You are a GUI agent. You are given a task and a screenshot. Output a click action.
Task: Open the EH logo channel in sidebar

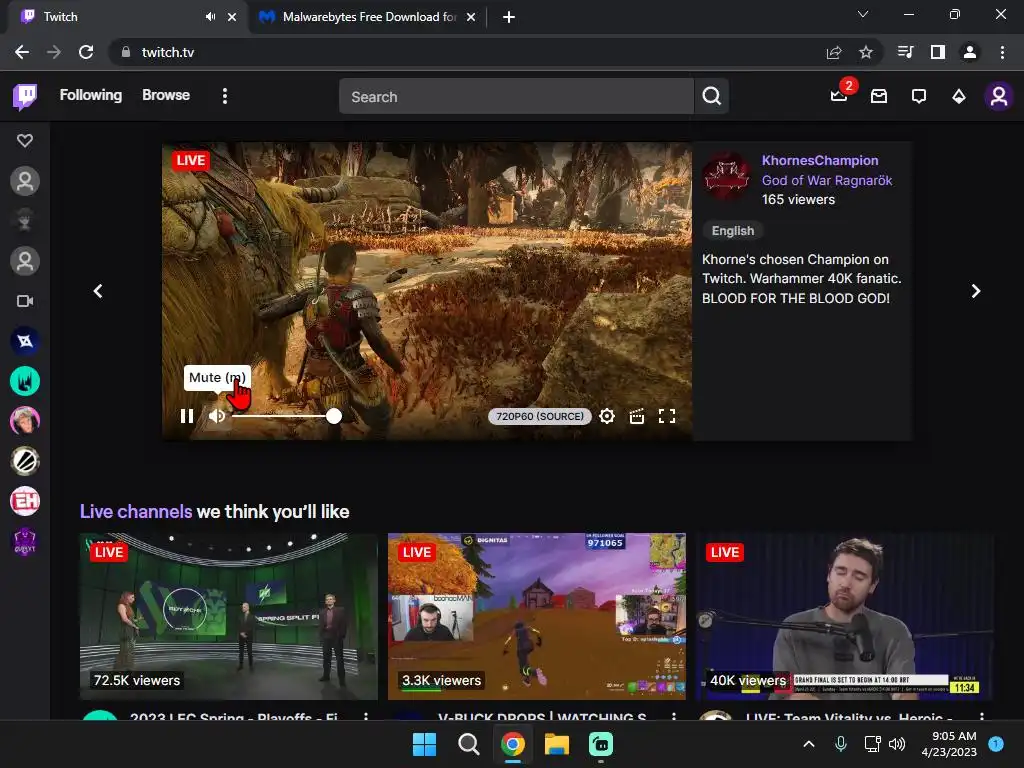coord(25,501)
